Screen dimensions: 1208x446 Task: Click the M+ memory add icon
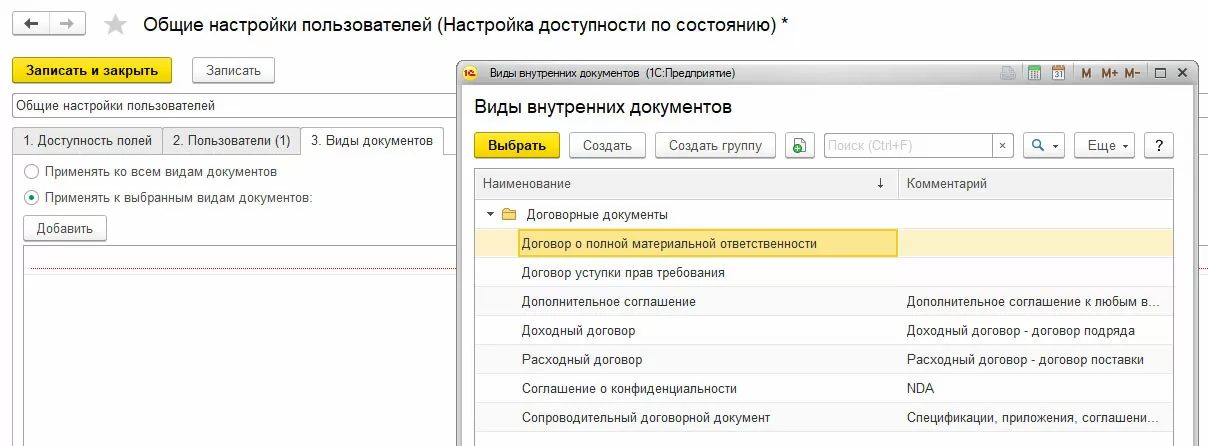[1109, 73]
